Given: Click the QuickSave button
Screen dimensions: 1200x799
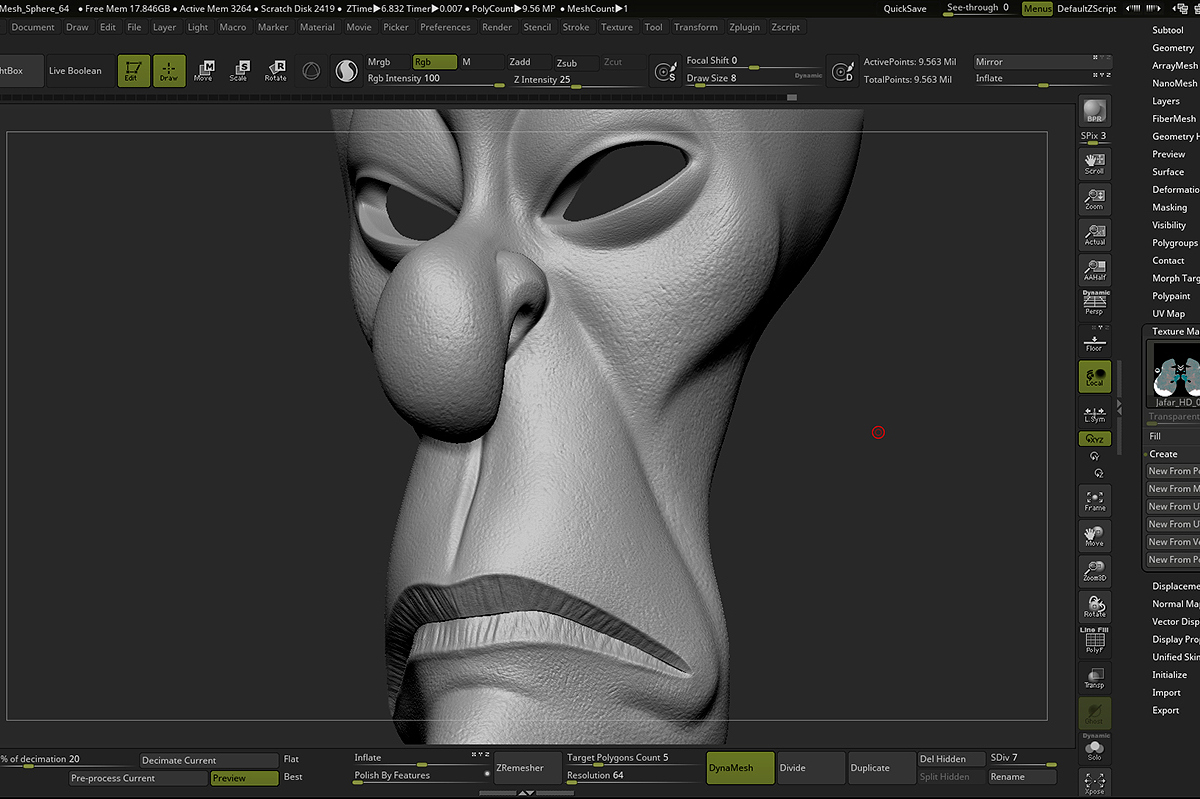Looking at the screenshot, I should pos(905,8).
